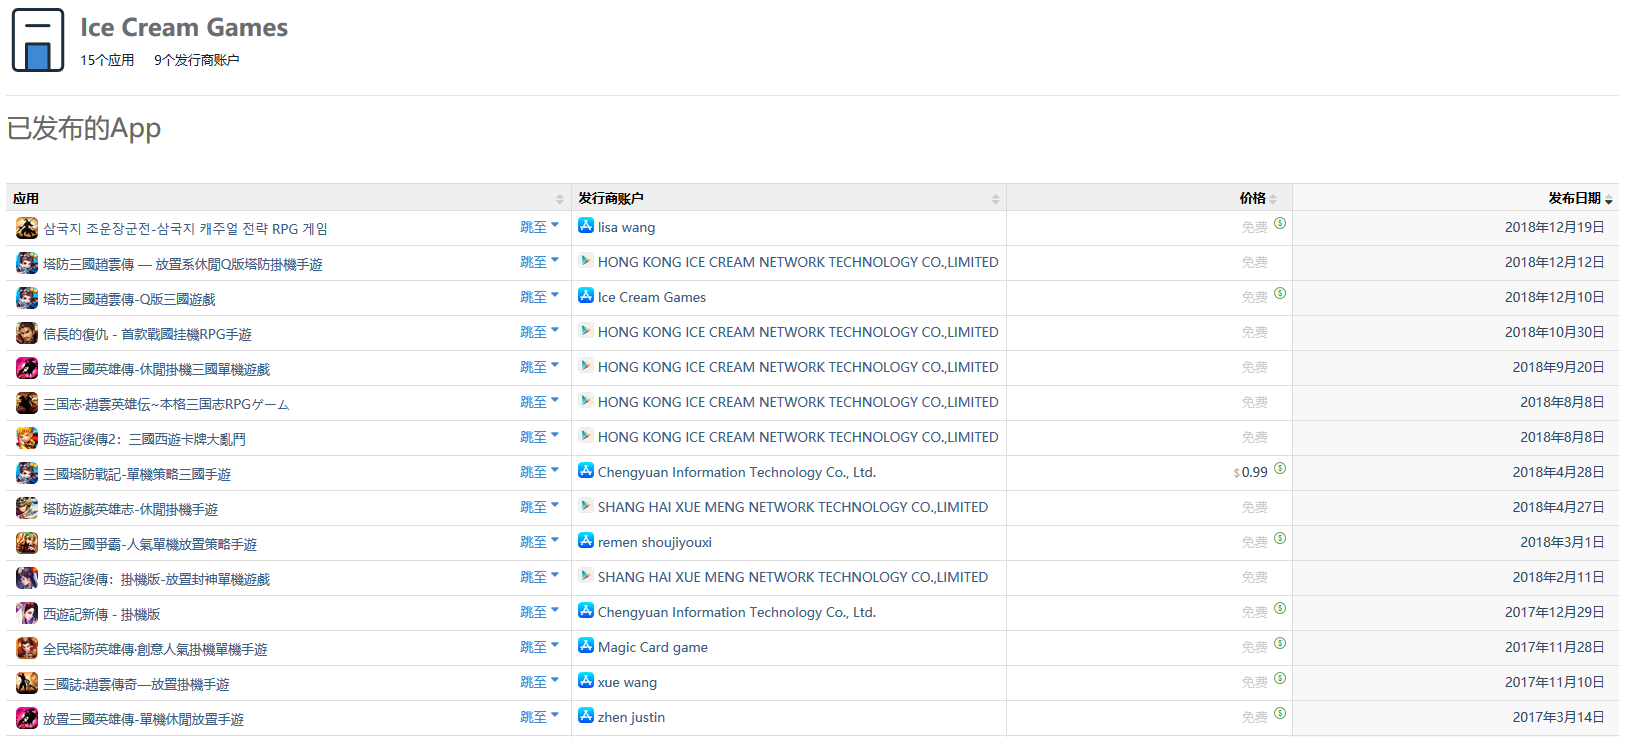Click the date 2017年3月14日
This screenshot has width=1625, height=737.
pos(1559,717)
